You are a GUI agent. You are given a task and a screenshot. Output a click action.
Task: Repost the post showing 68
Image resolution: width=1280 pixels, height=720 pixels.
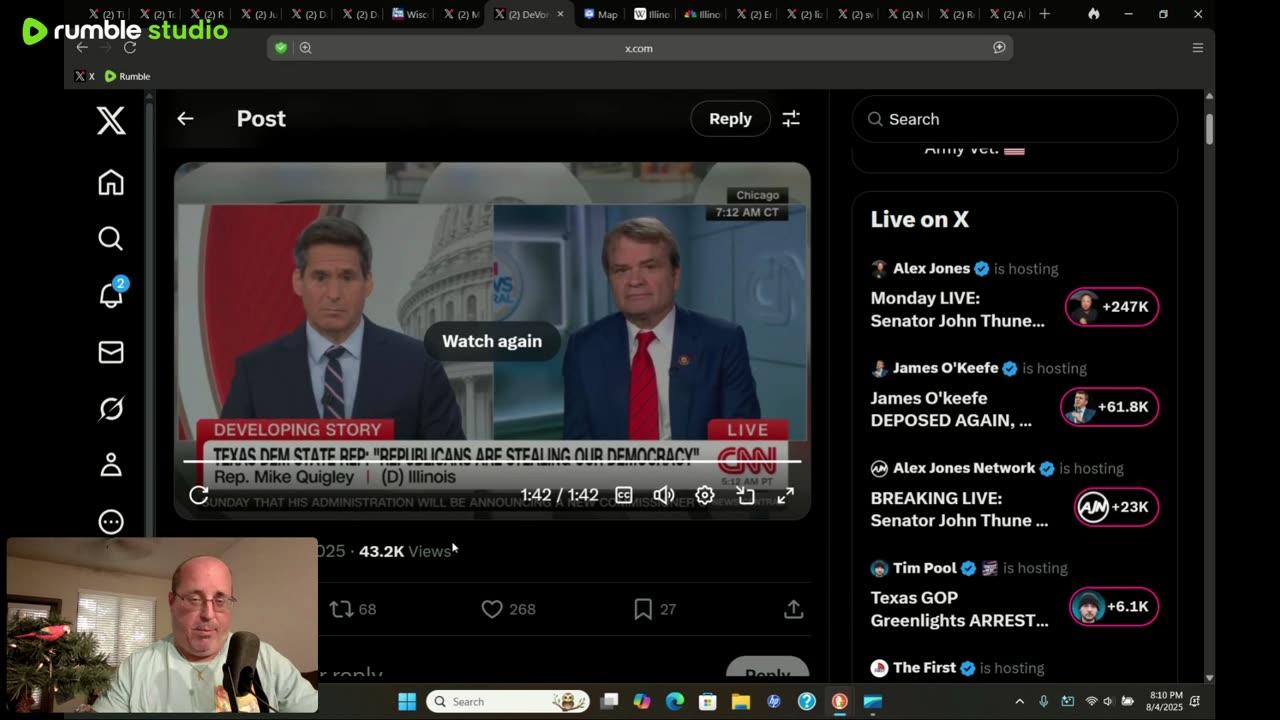click(353, 608)
